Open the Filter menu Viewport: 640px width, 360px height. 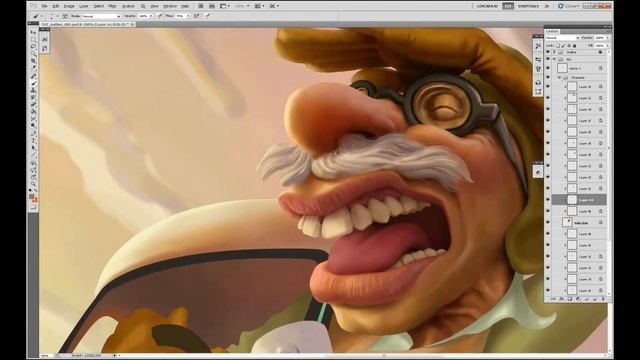[x=113, y=6]
